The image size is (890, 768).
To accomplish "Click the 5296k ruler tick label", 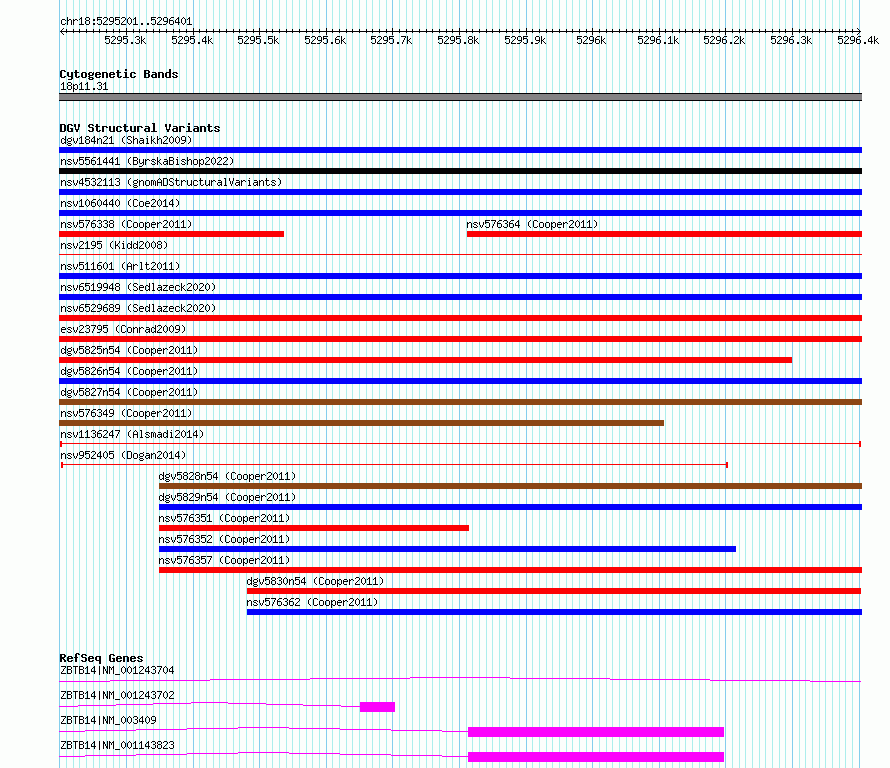I will [x=591, y=40].
